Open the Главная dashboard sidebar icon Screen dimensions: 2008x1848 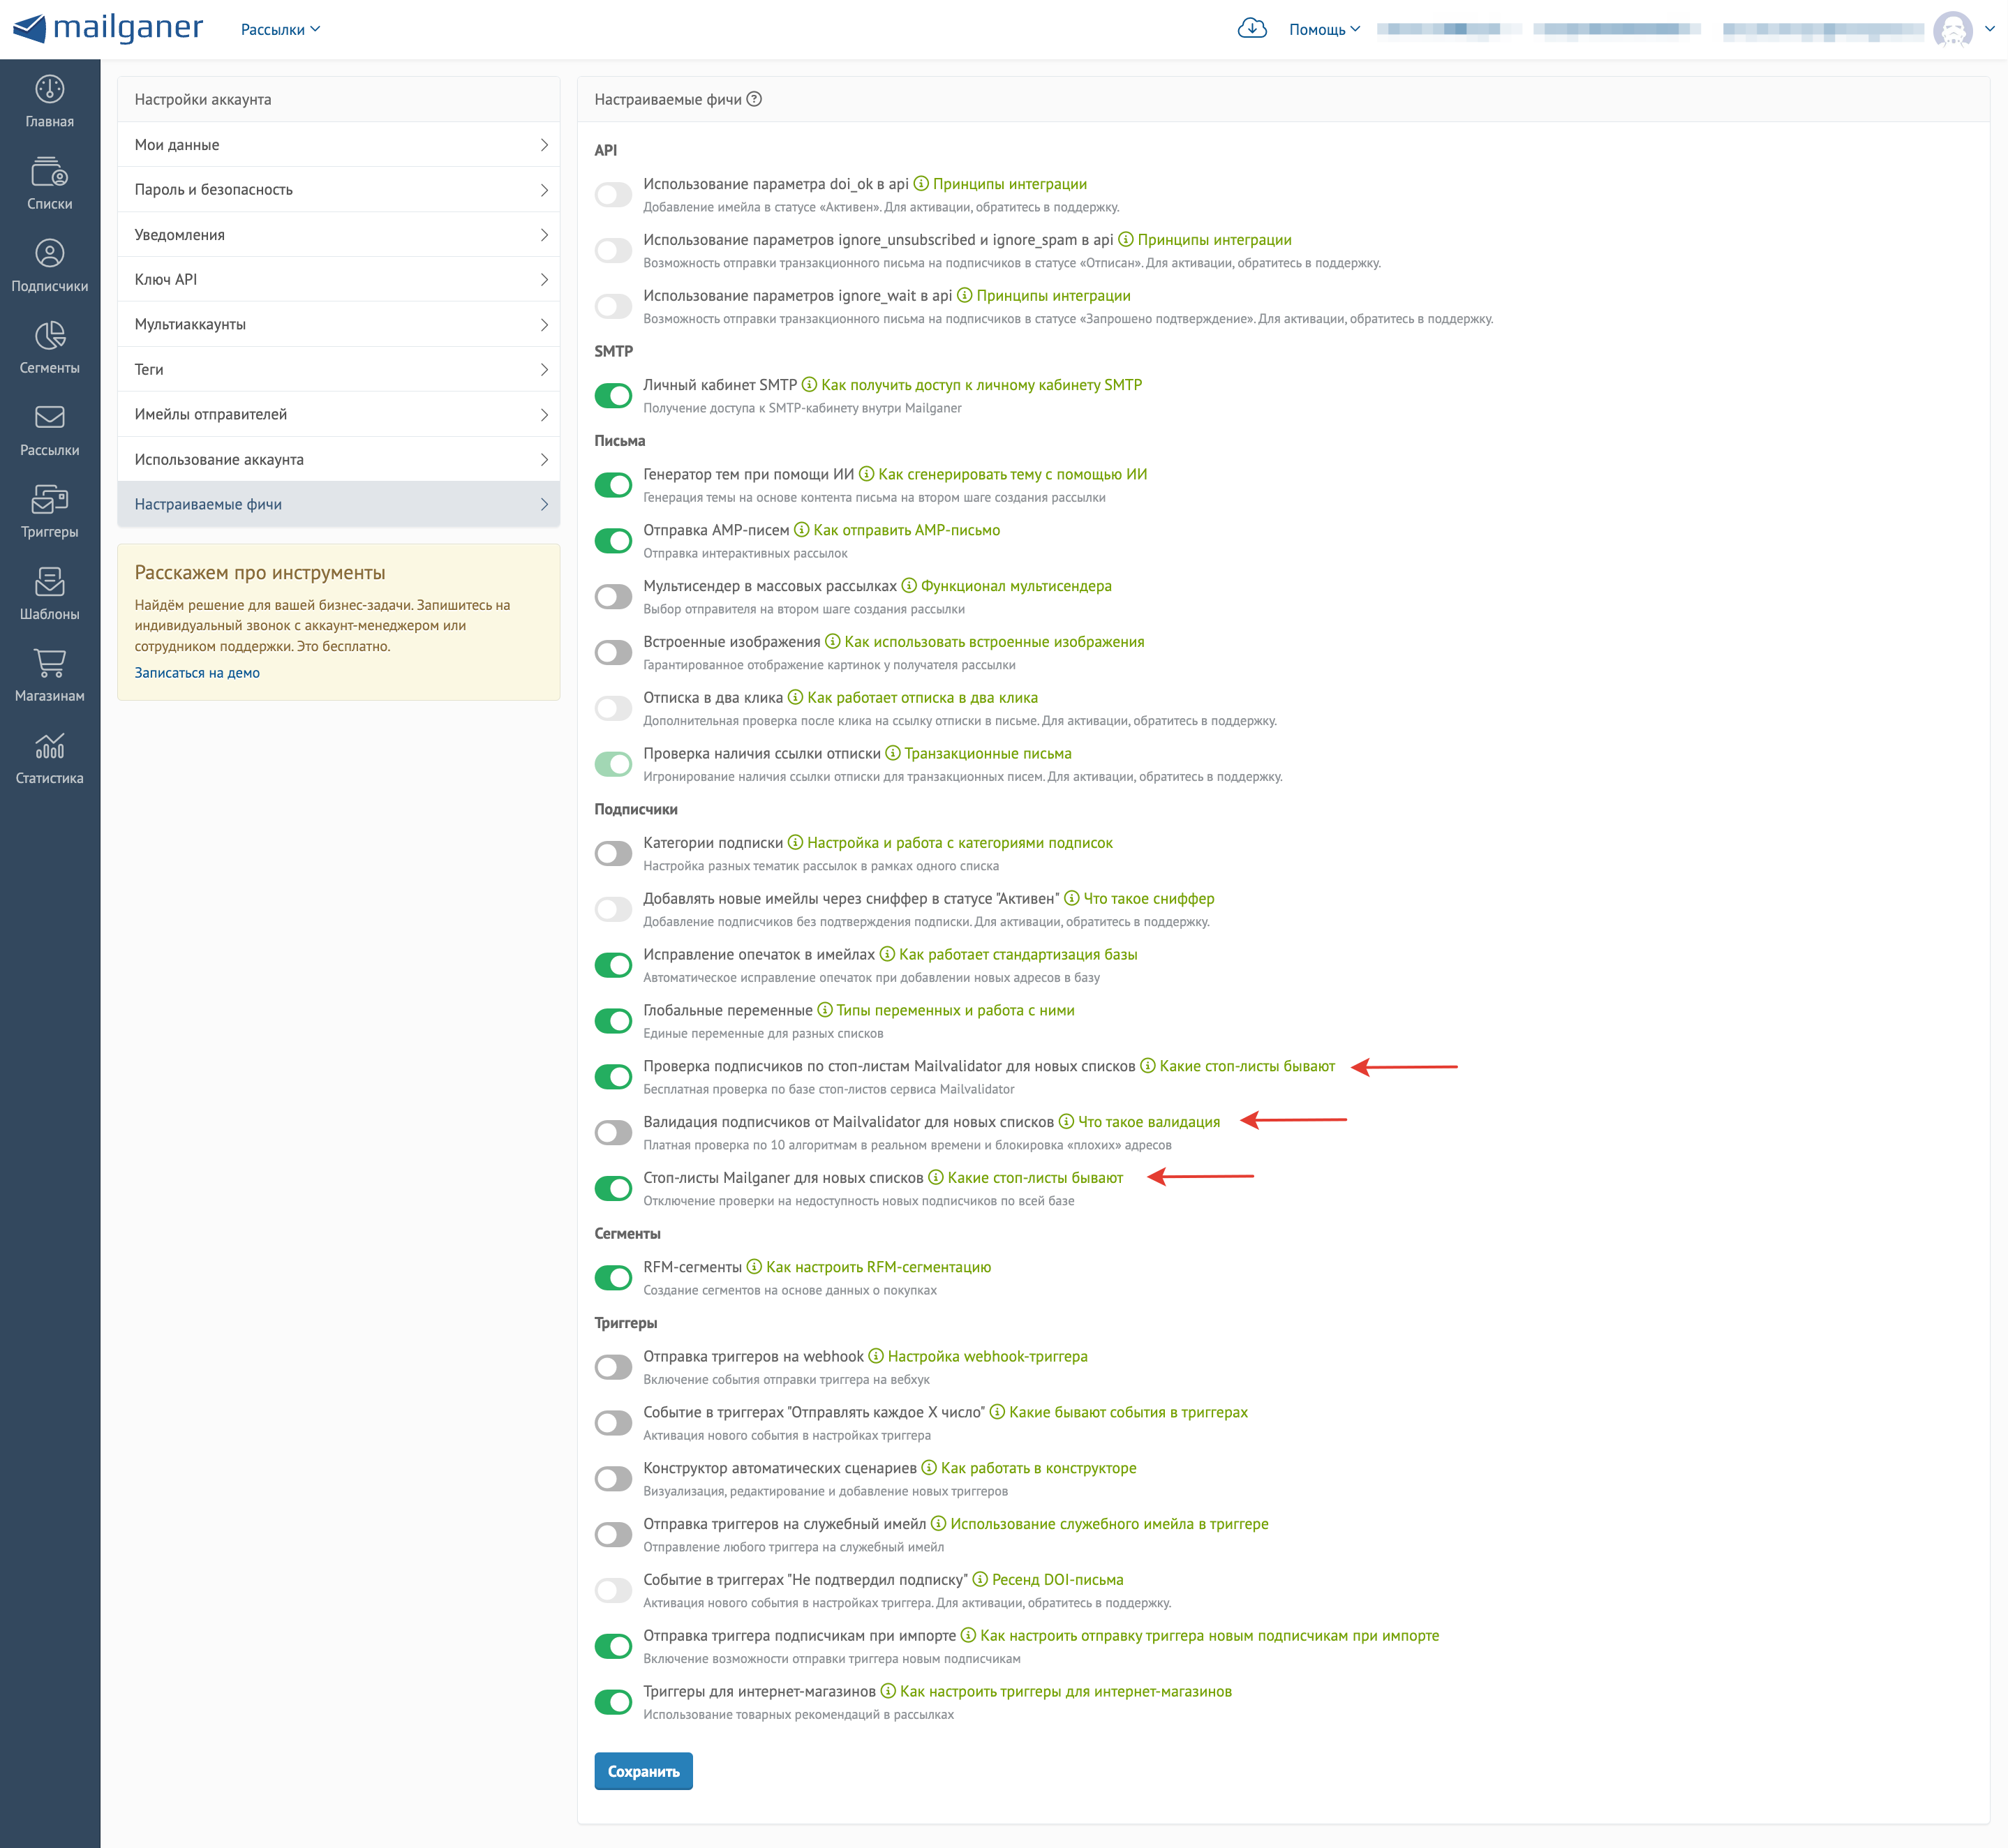click(49, 90)
